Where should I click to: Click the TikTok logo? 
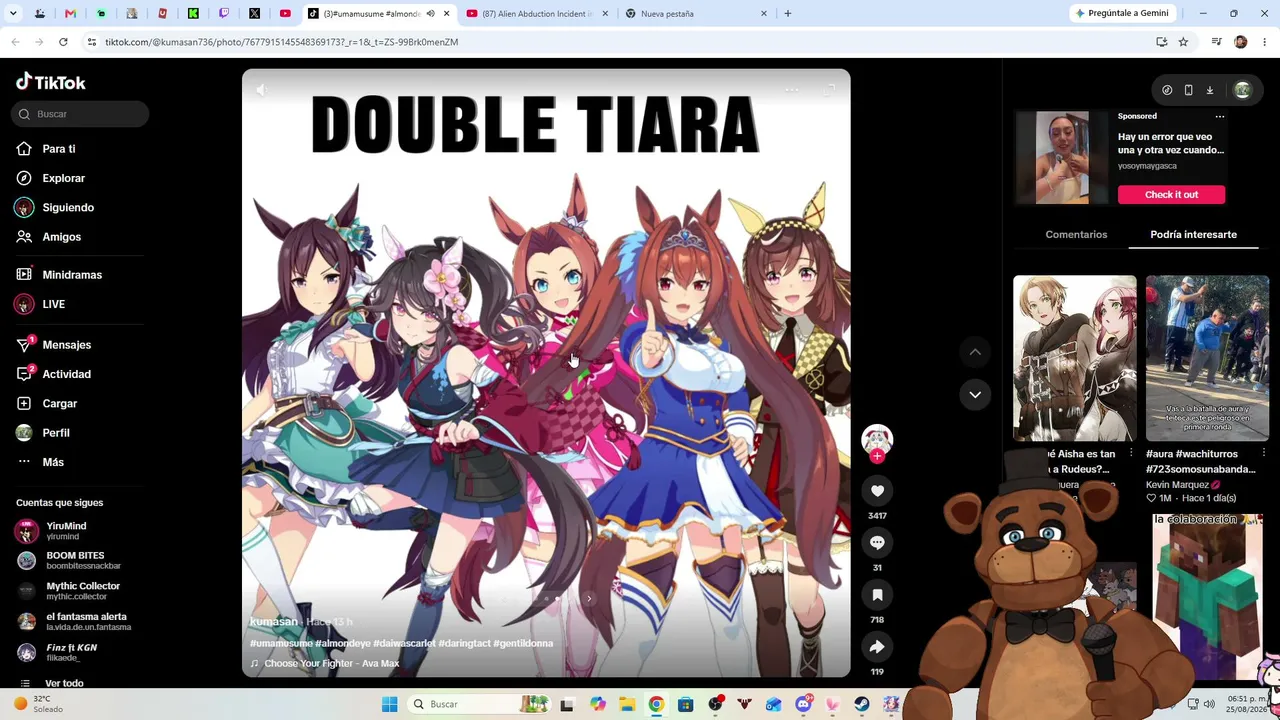pyautogui.click(x=51, y=82)
